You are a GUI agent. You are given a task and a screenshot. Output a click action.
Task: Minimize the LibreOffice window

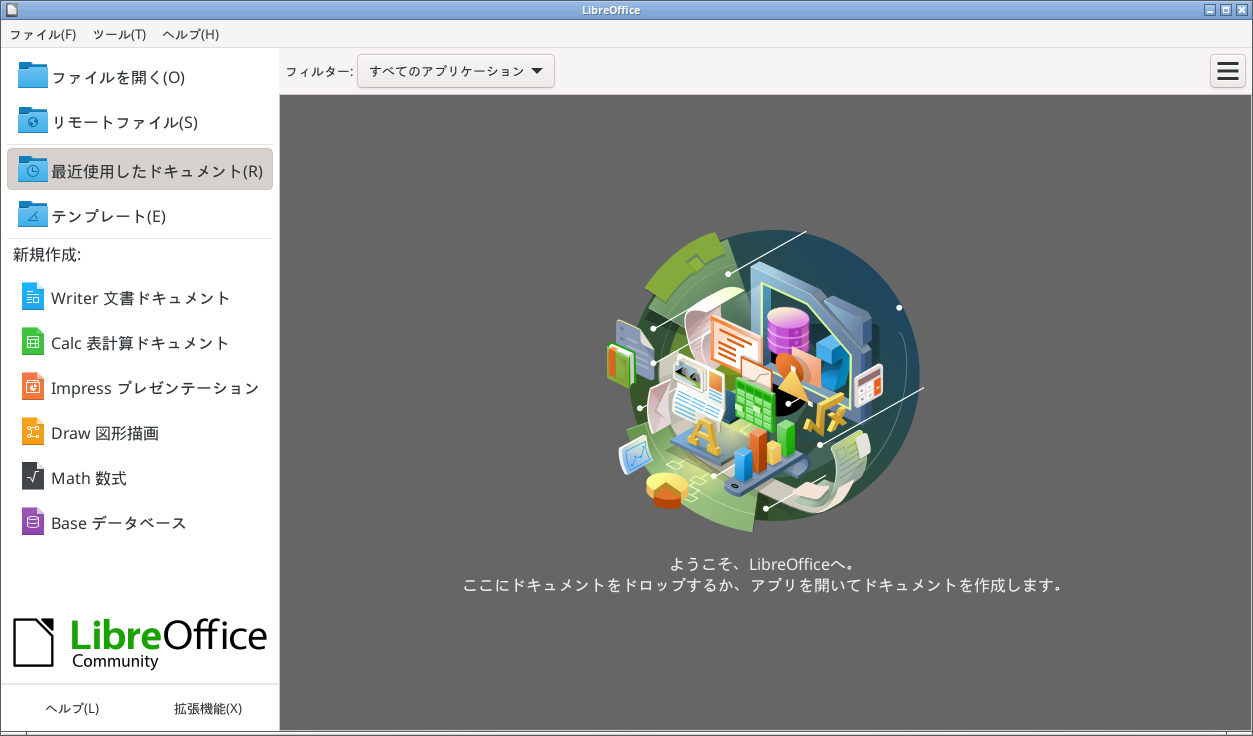tap(1210, 10)
